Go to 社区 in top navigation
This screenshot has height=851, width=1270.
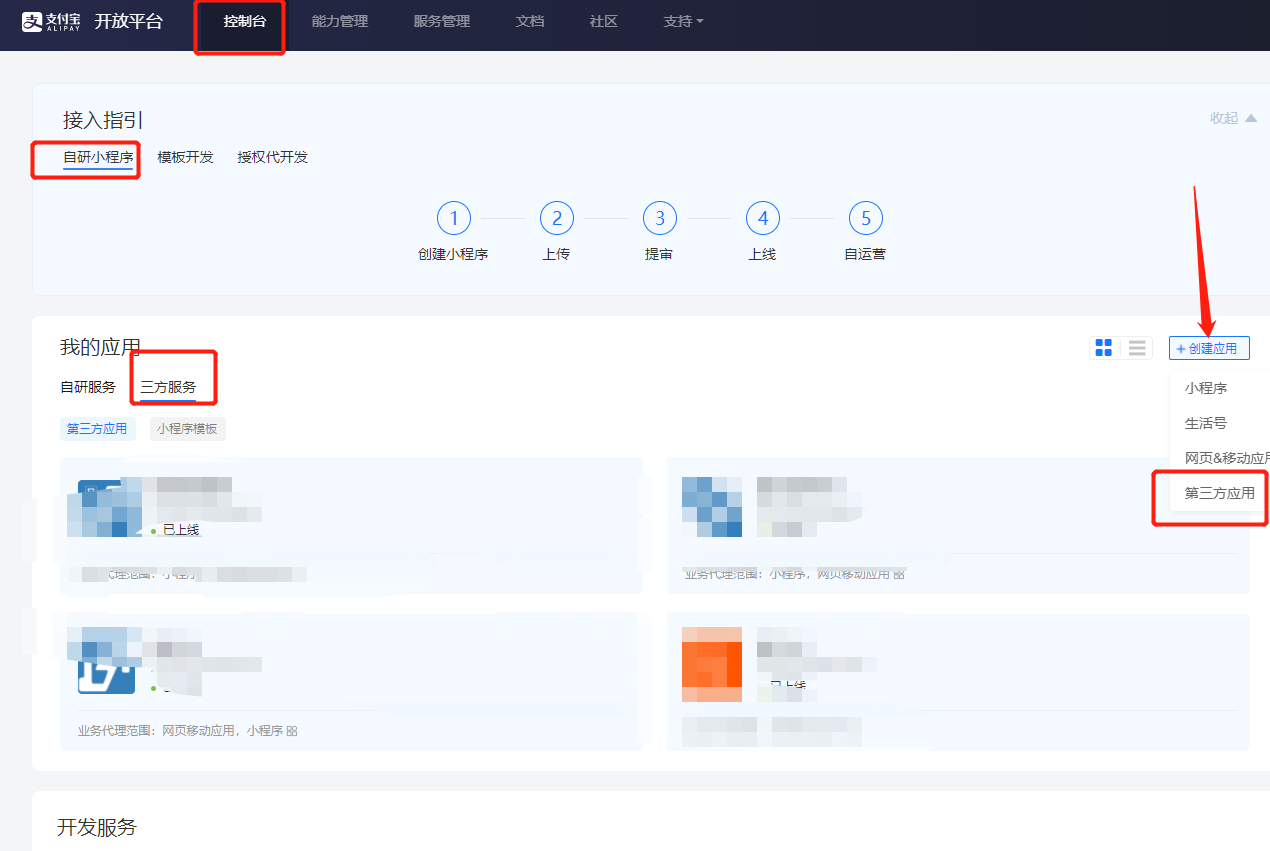click(x=603, y=21)
